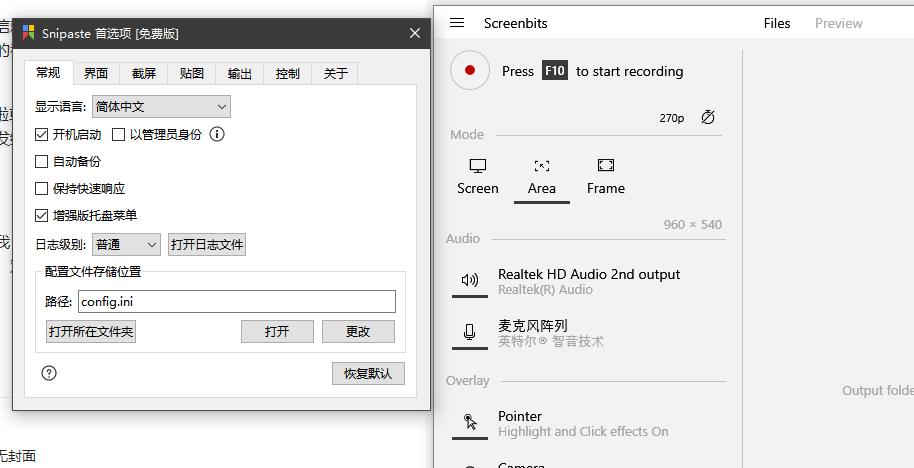Click the 更改 button

point(358,332)
